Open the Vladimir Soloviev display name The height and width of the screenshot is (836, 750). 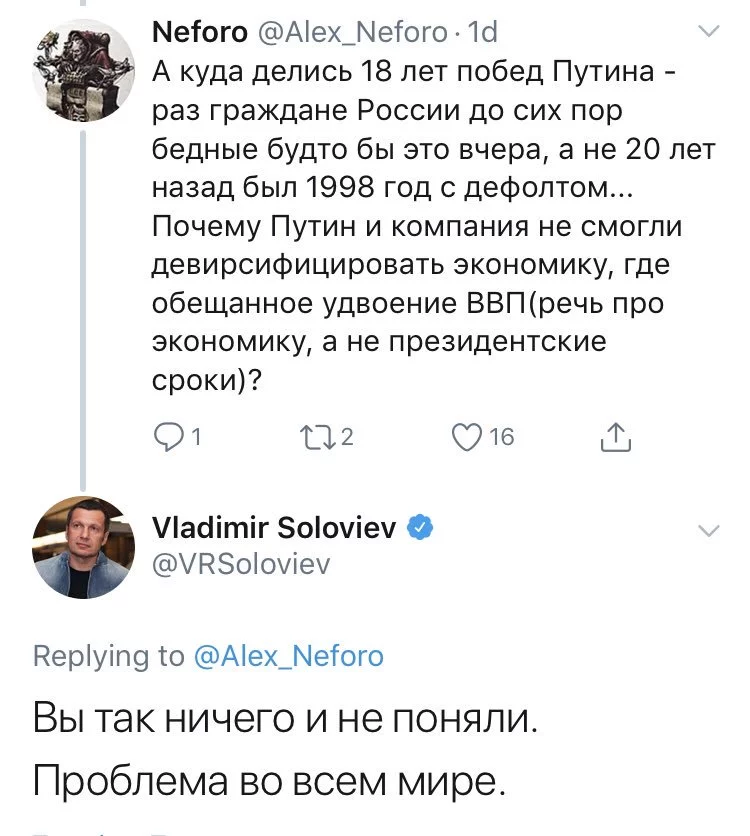(x=274, y=528)
